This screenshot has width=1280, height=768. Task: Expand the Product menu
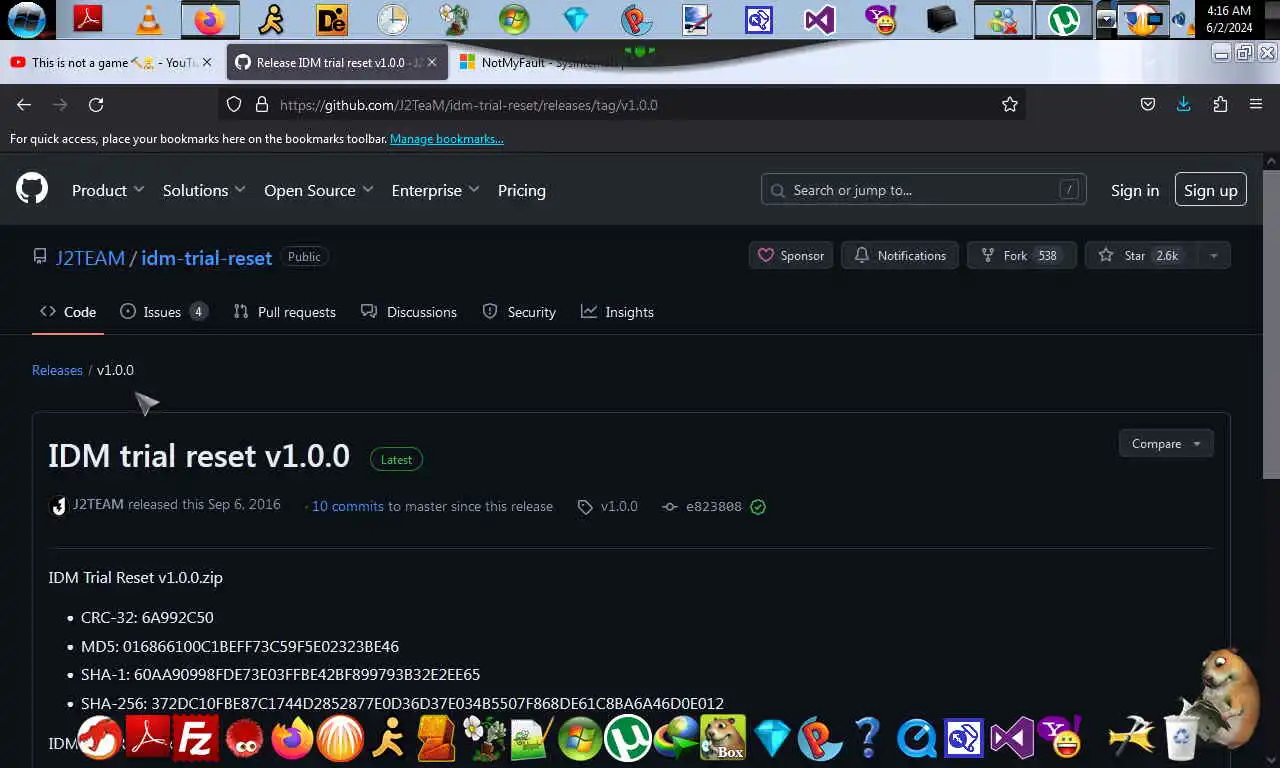[x=108, y=190]
